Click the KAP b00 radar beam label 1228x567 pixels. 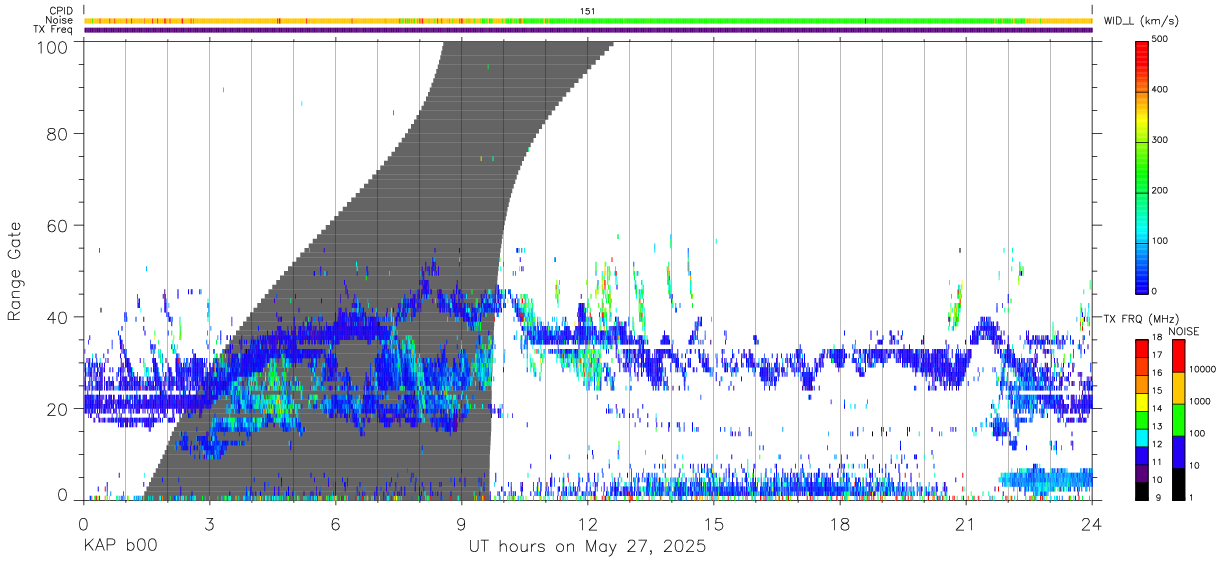(x=119, y=547)
